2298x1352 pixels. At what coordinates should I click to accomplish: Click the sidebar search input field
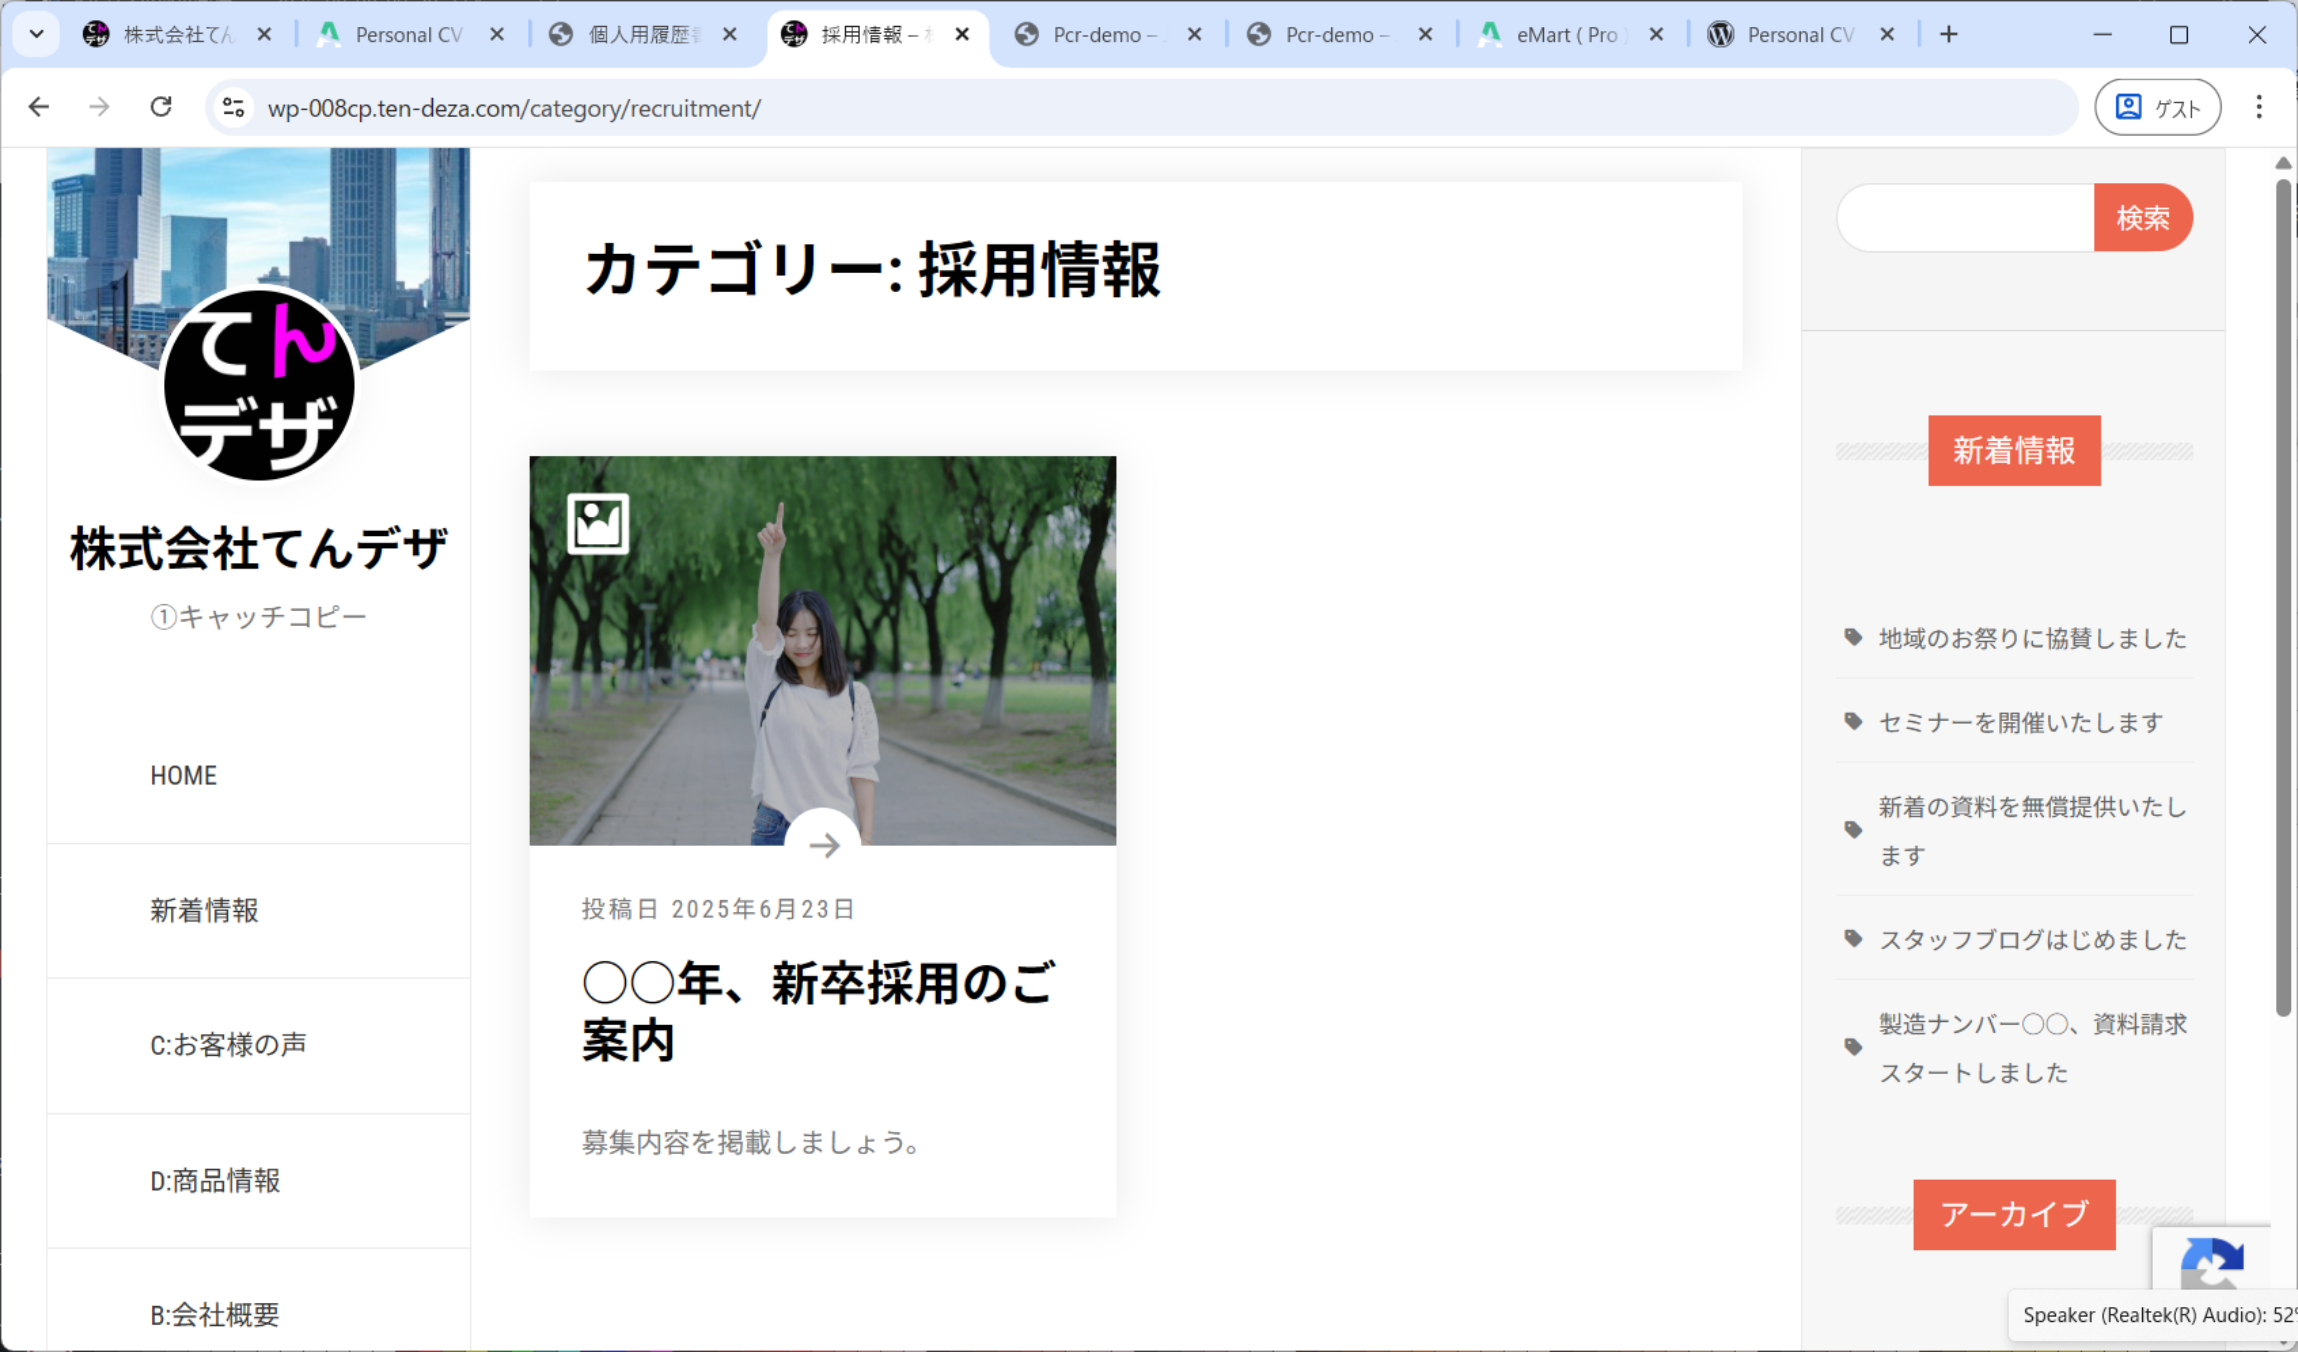(1965, 218)
